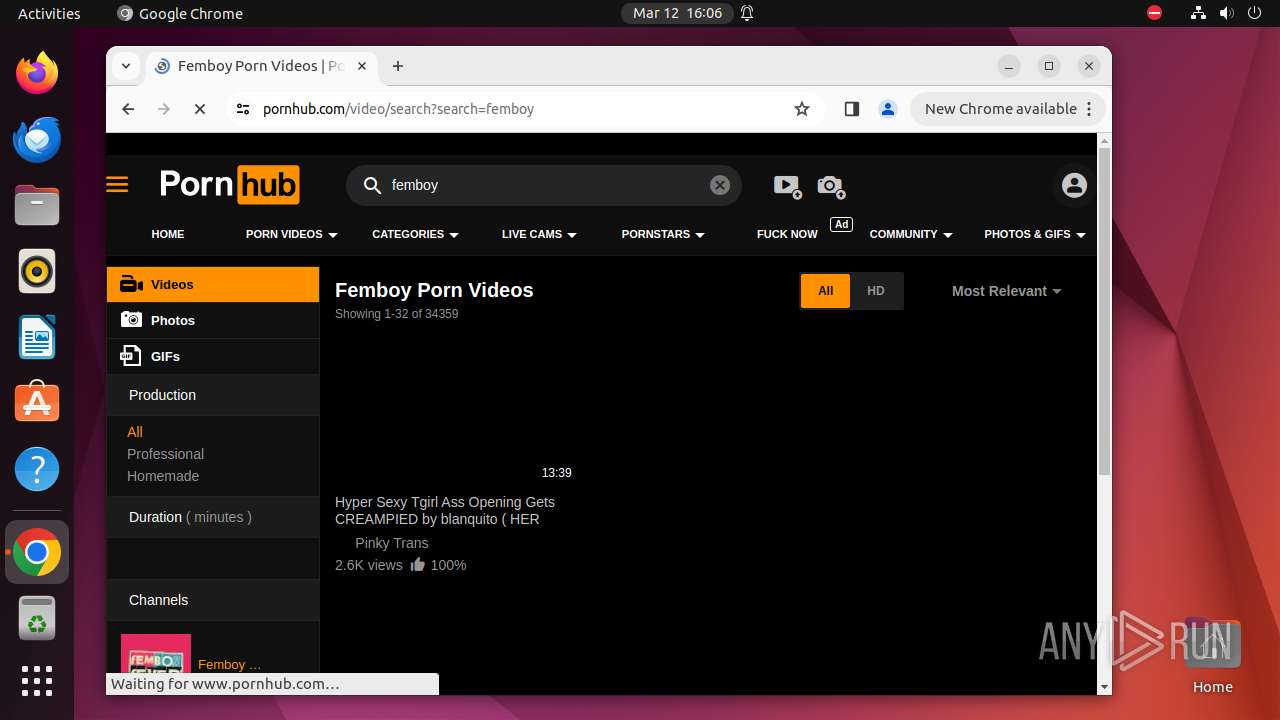
Task: Launch Thunderbird Mail from the dock
Action: [37, 139]
